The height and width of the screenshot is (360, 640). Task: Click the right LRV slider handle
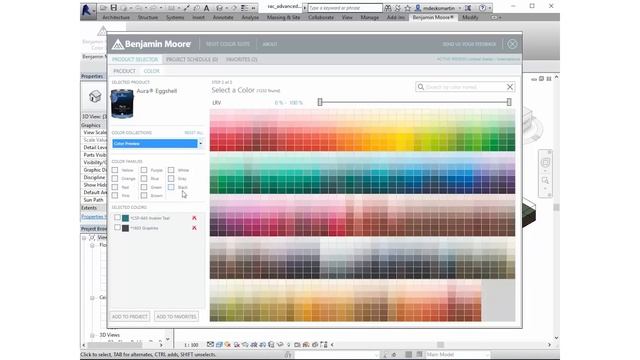(x=509, y=102)
